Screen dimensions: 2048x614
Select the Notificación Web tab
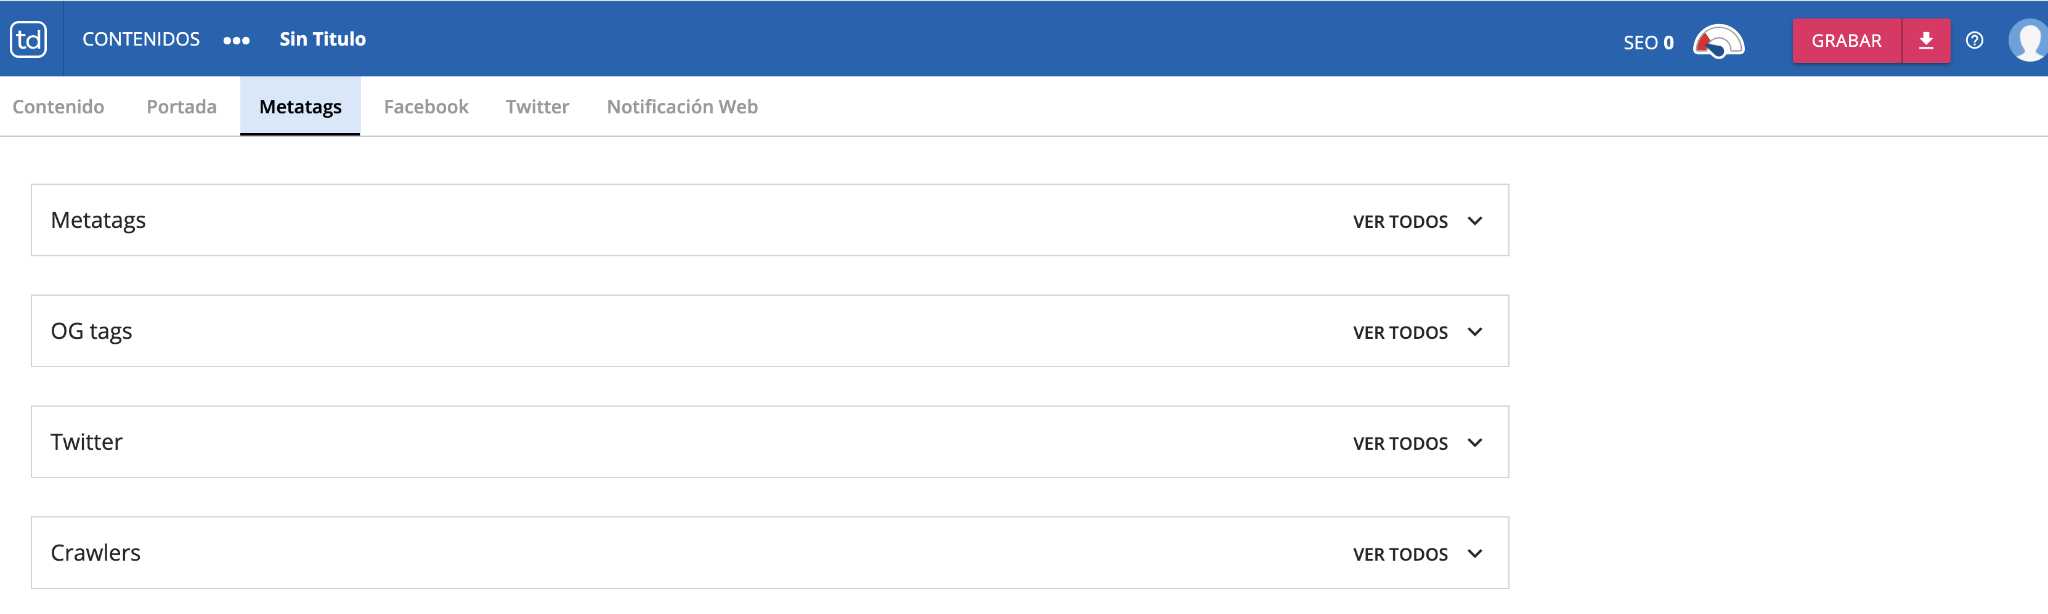click(x=682, y=107)
